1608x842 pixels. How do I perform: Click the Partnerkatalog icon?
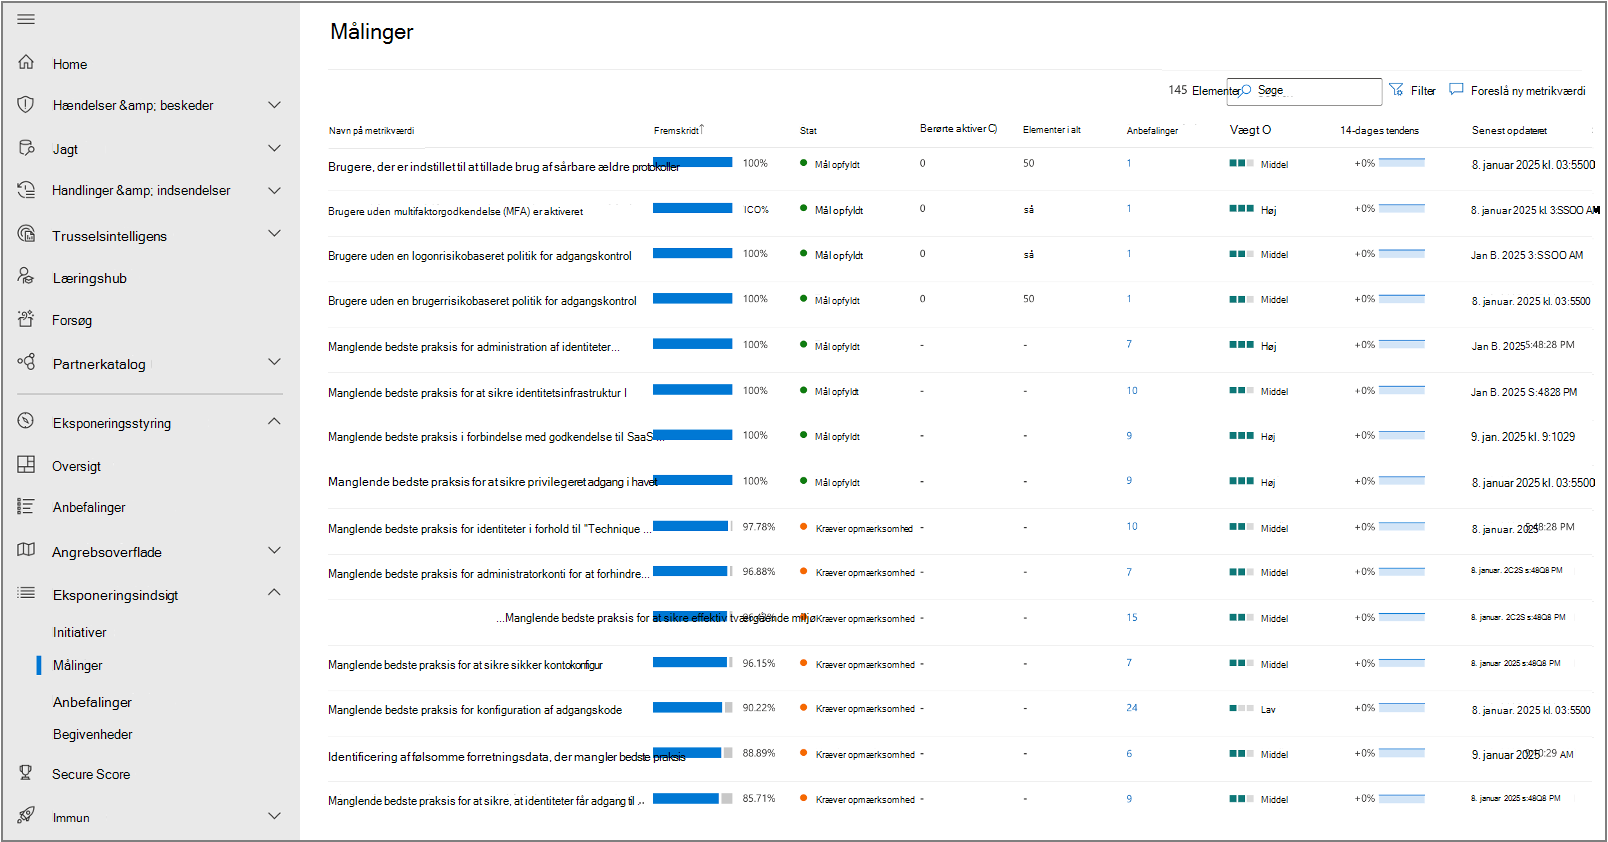click(x=26, y=362)
